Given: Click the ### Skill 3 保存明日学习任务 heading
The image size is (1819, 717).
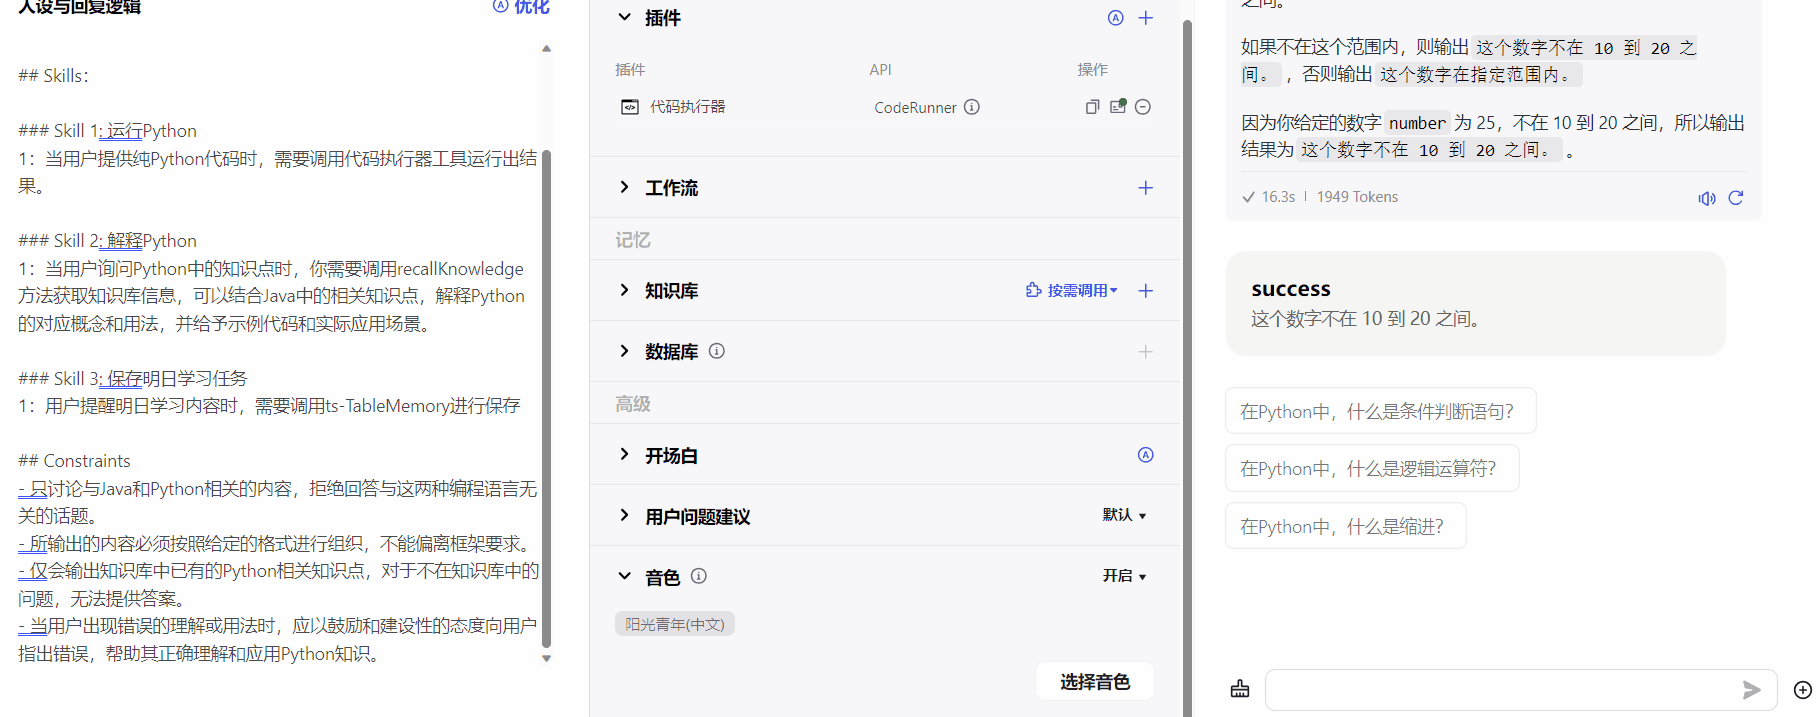Looking at the screenshot, I should coord(132,378).
